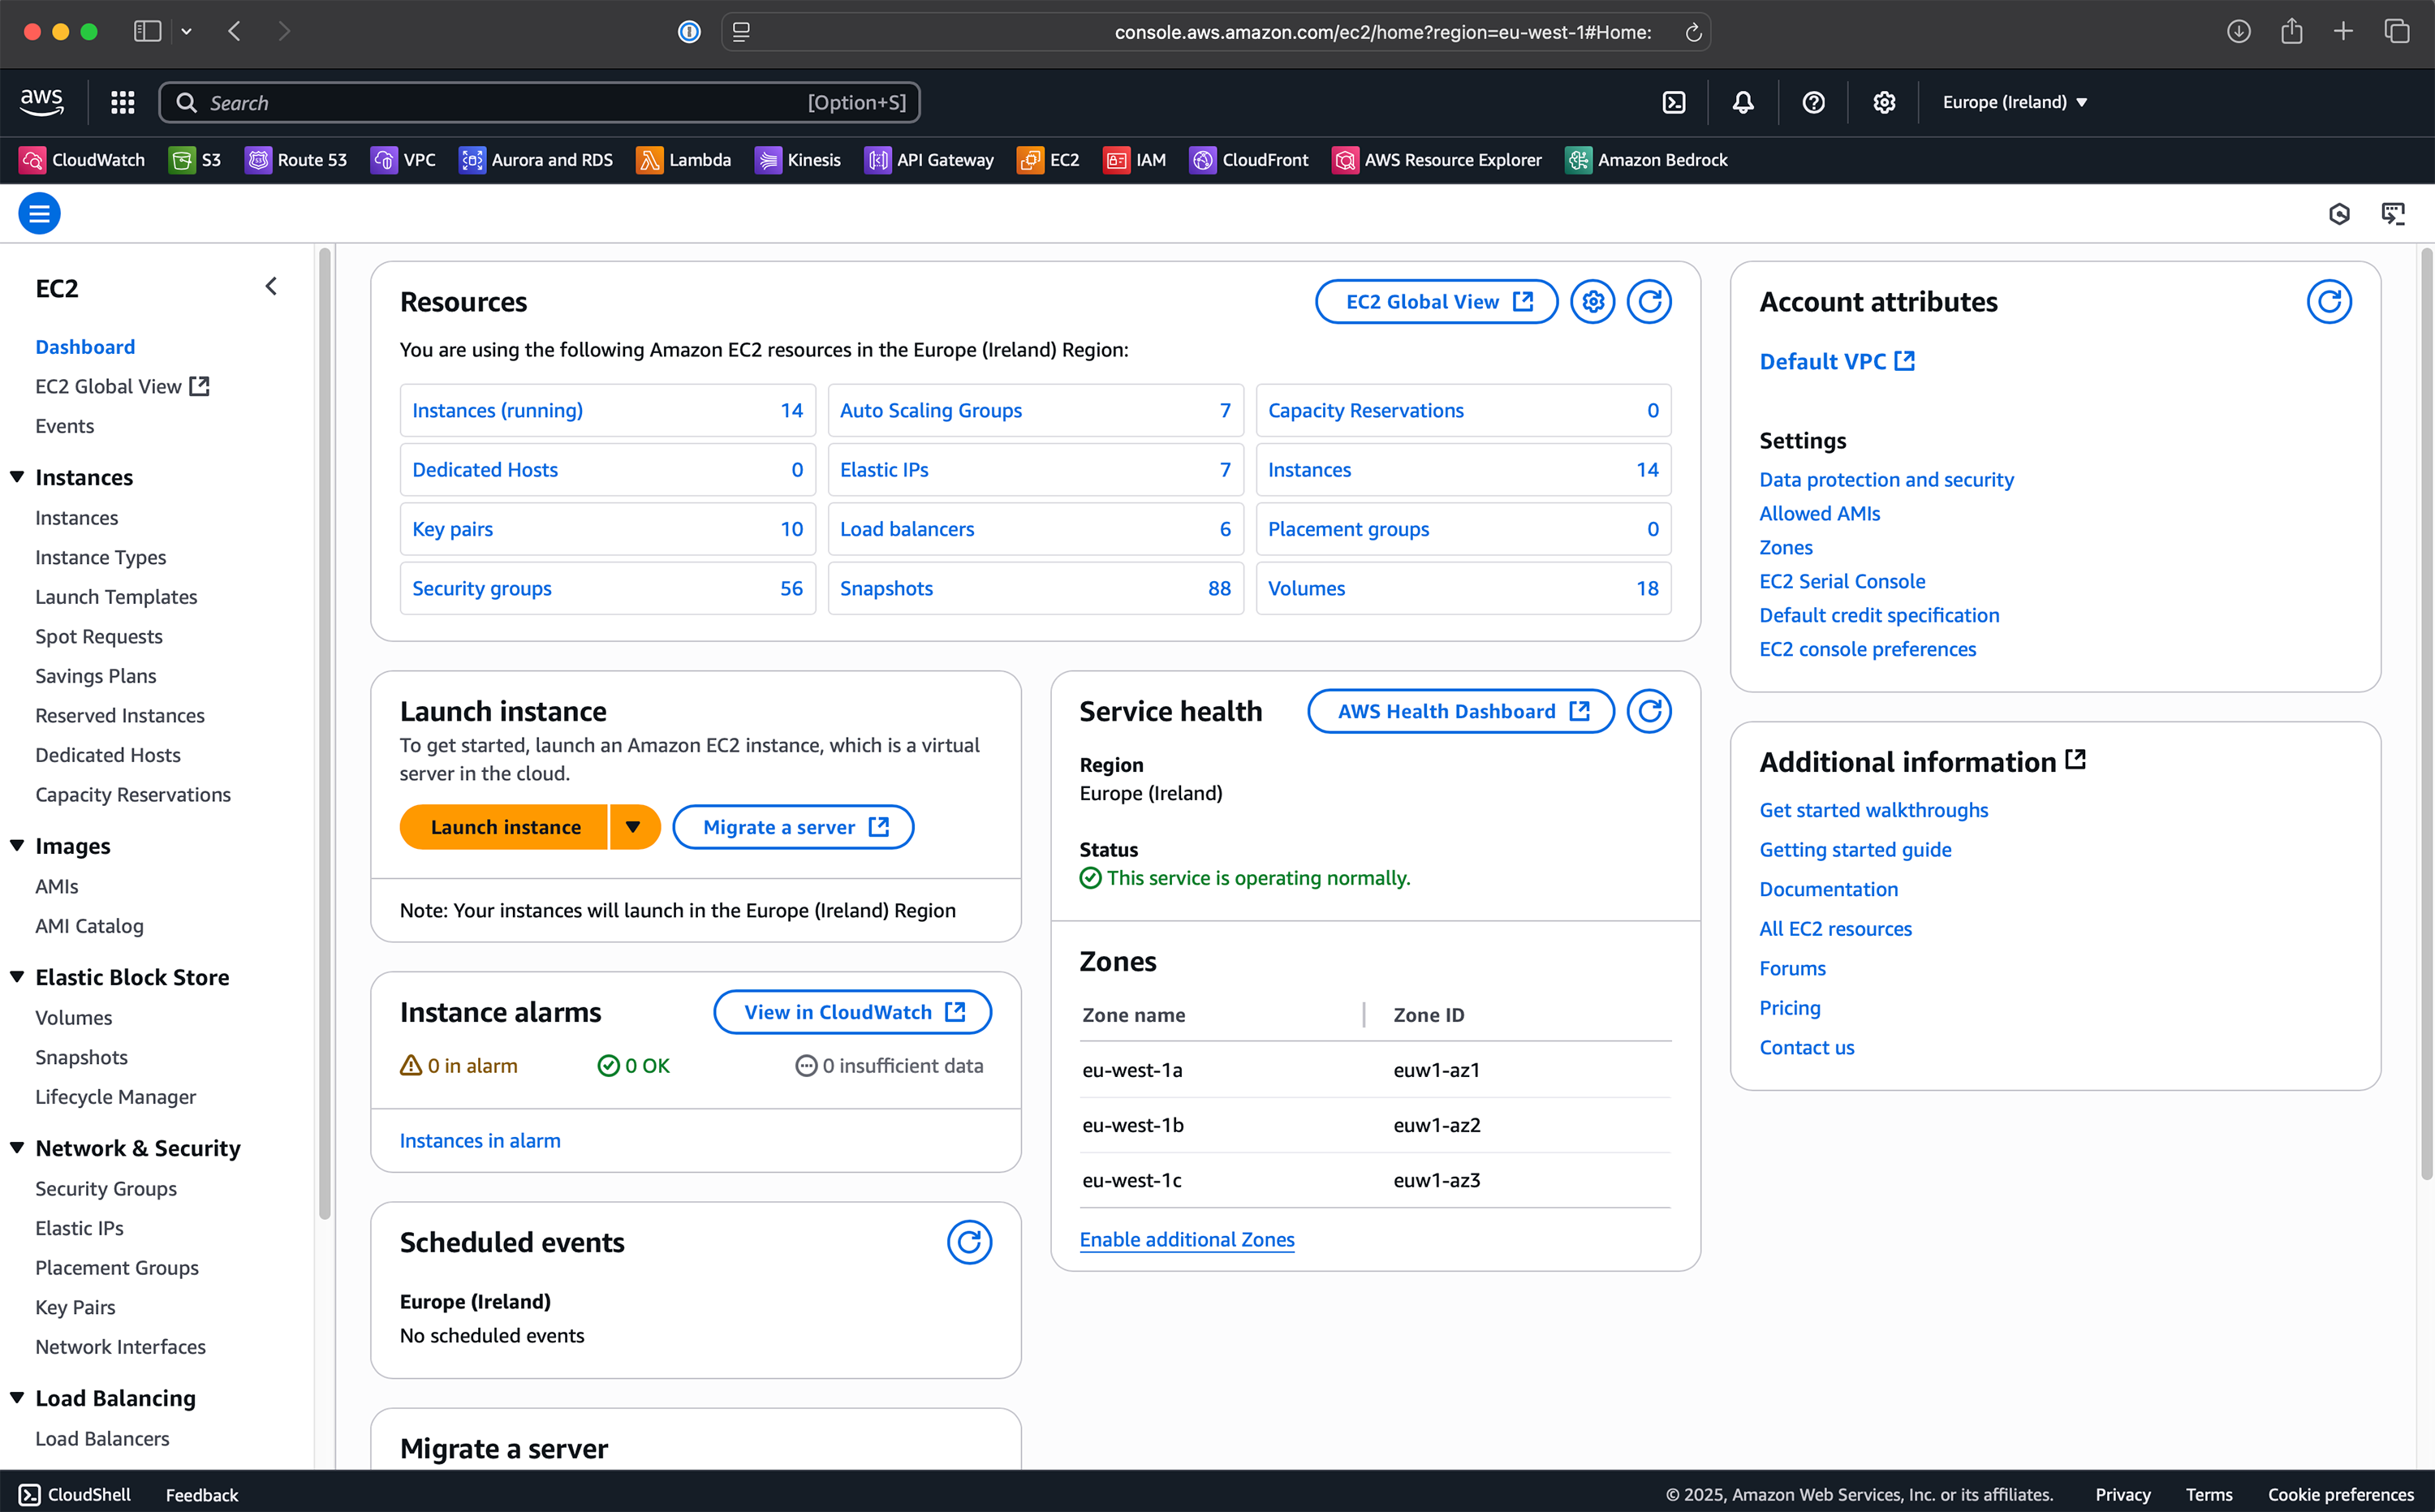
Task: Open Lifecycle Manager in the sidebar
Action: 116,1097
